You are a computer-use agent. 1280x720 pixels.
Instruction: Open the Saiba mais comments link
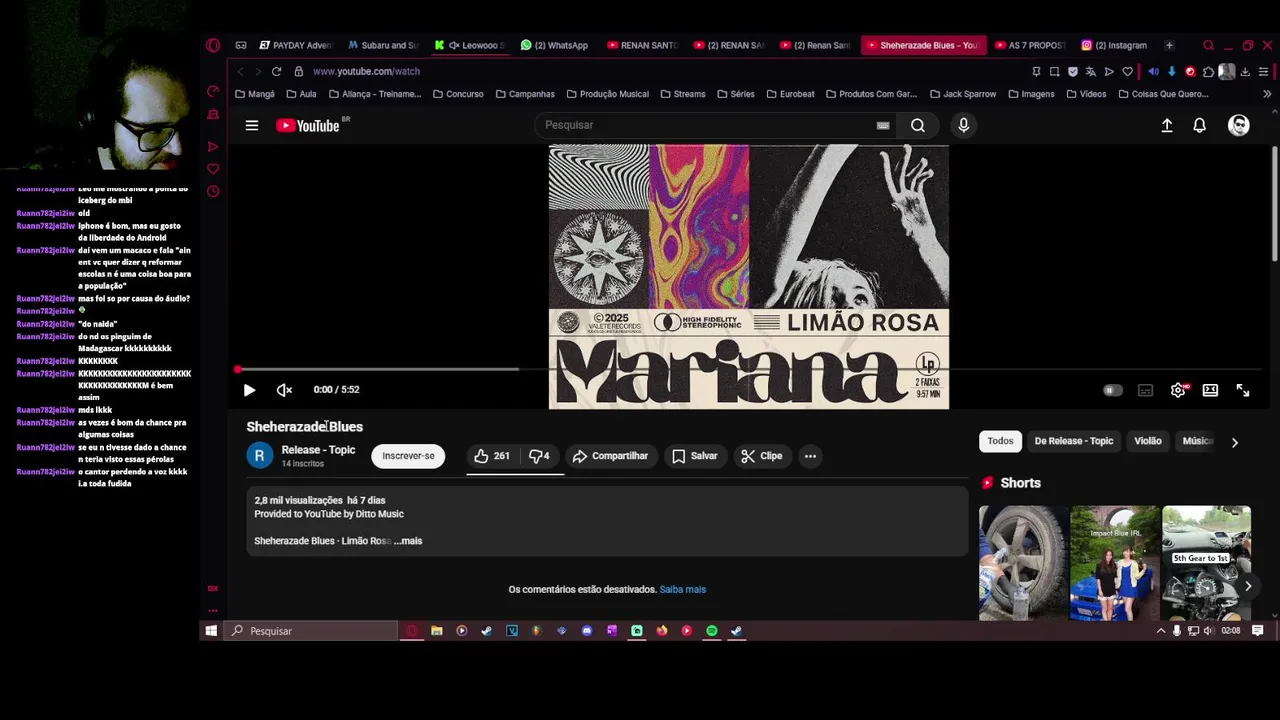click(683, 589)
